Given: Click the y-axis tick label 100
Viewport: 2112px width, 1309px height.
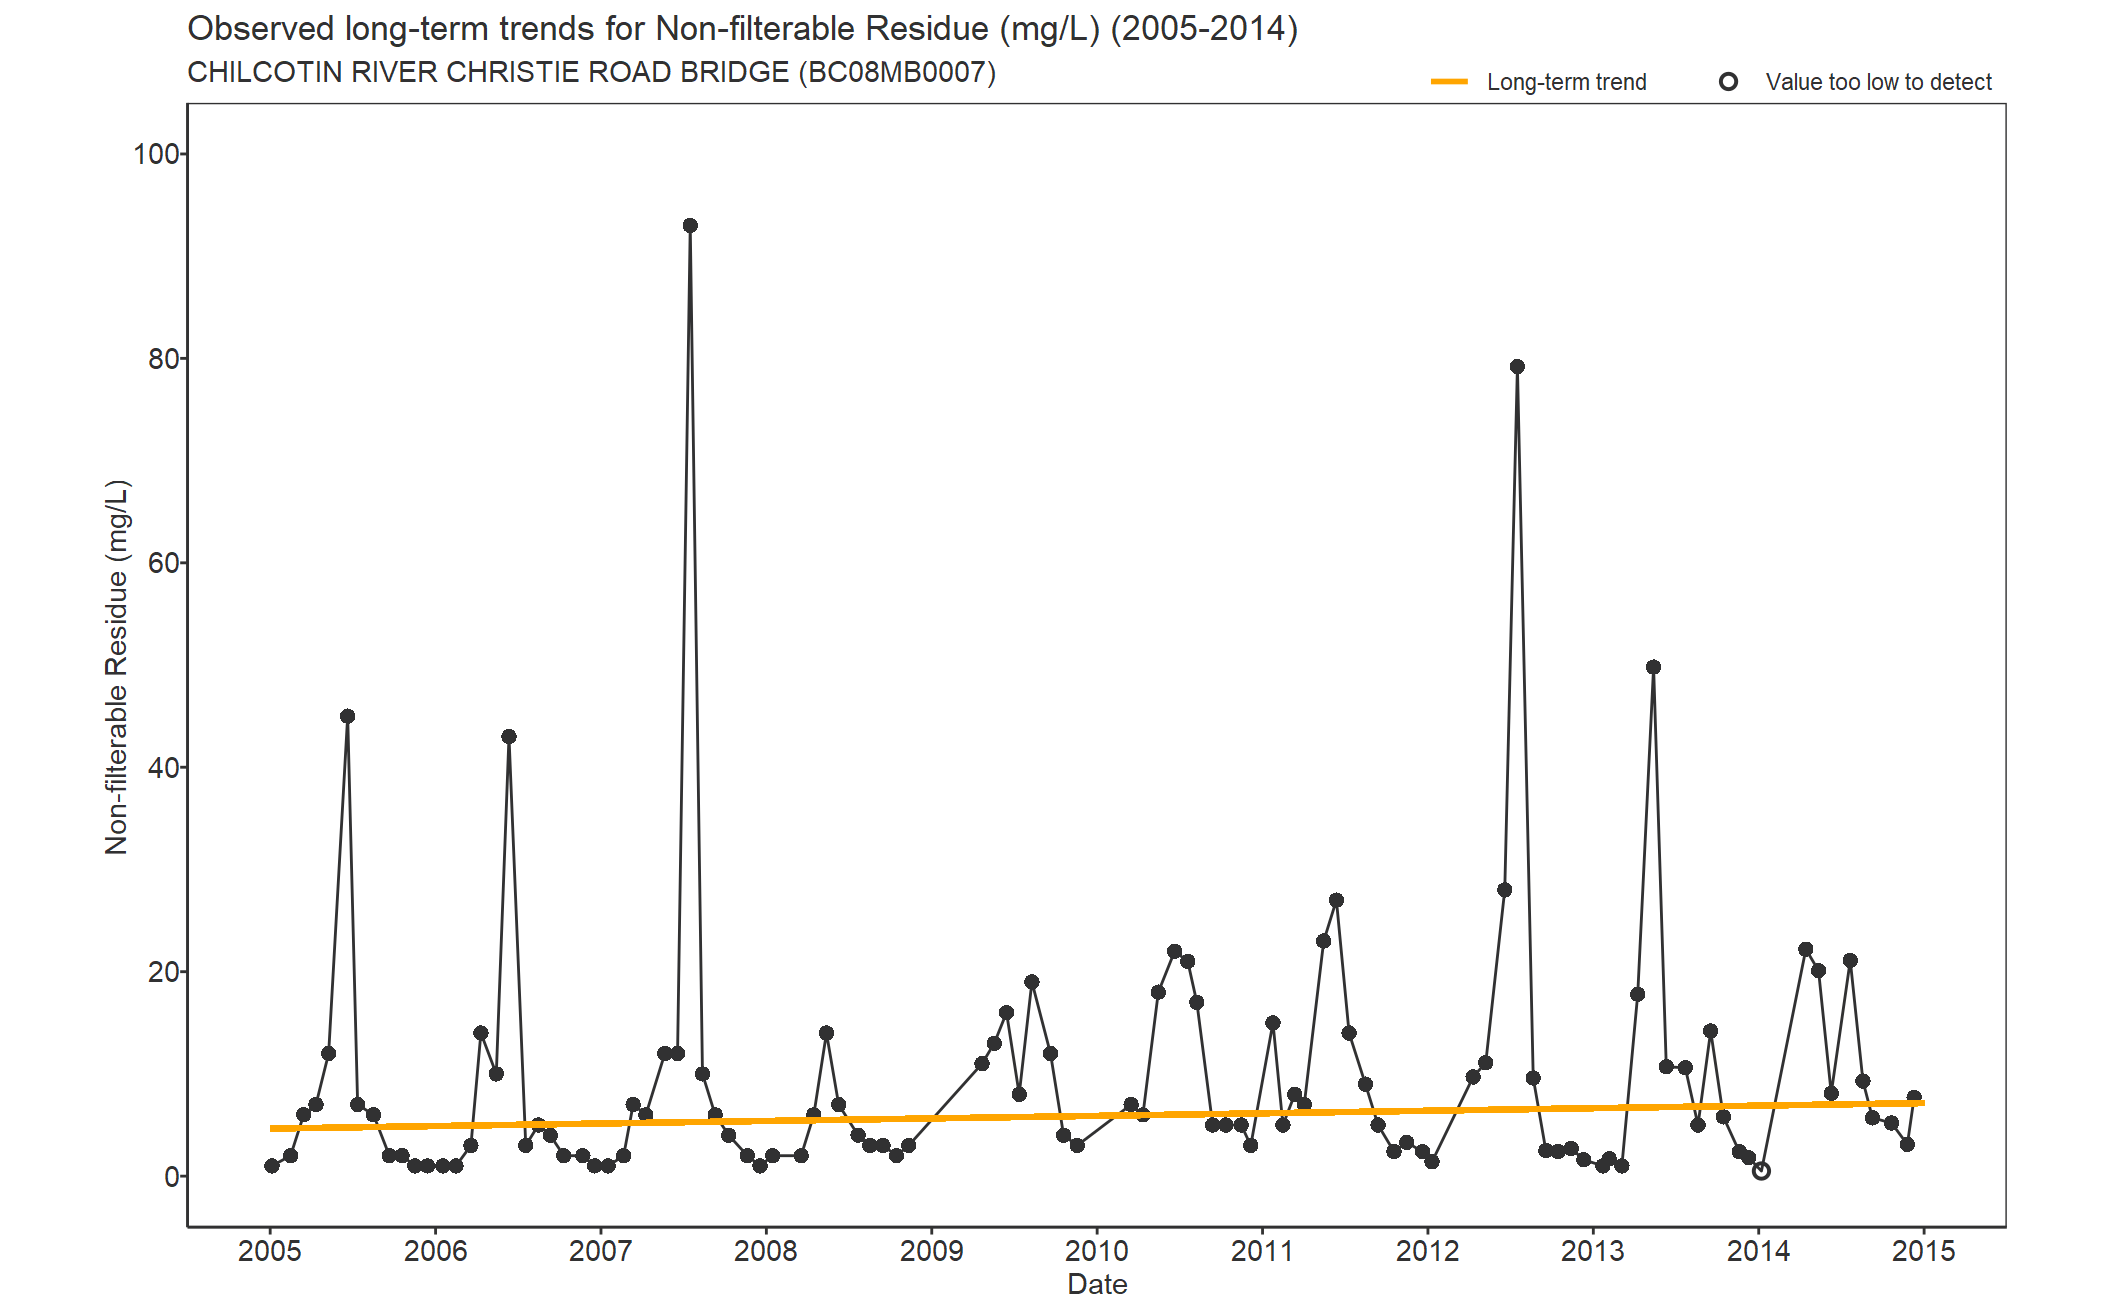Looking at the screenshot, I should pos(156,154).
